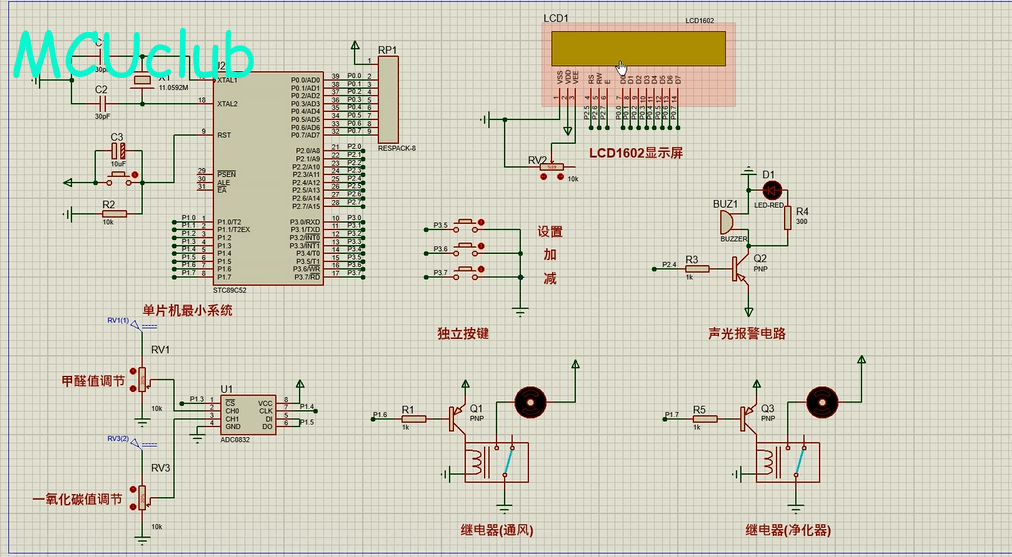Select the ADC0832 chip U1
The image size is (1012, 557).
pos(247,412)
